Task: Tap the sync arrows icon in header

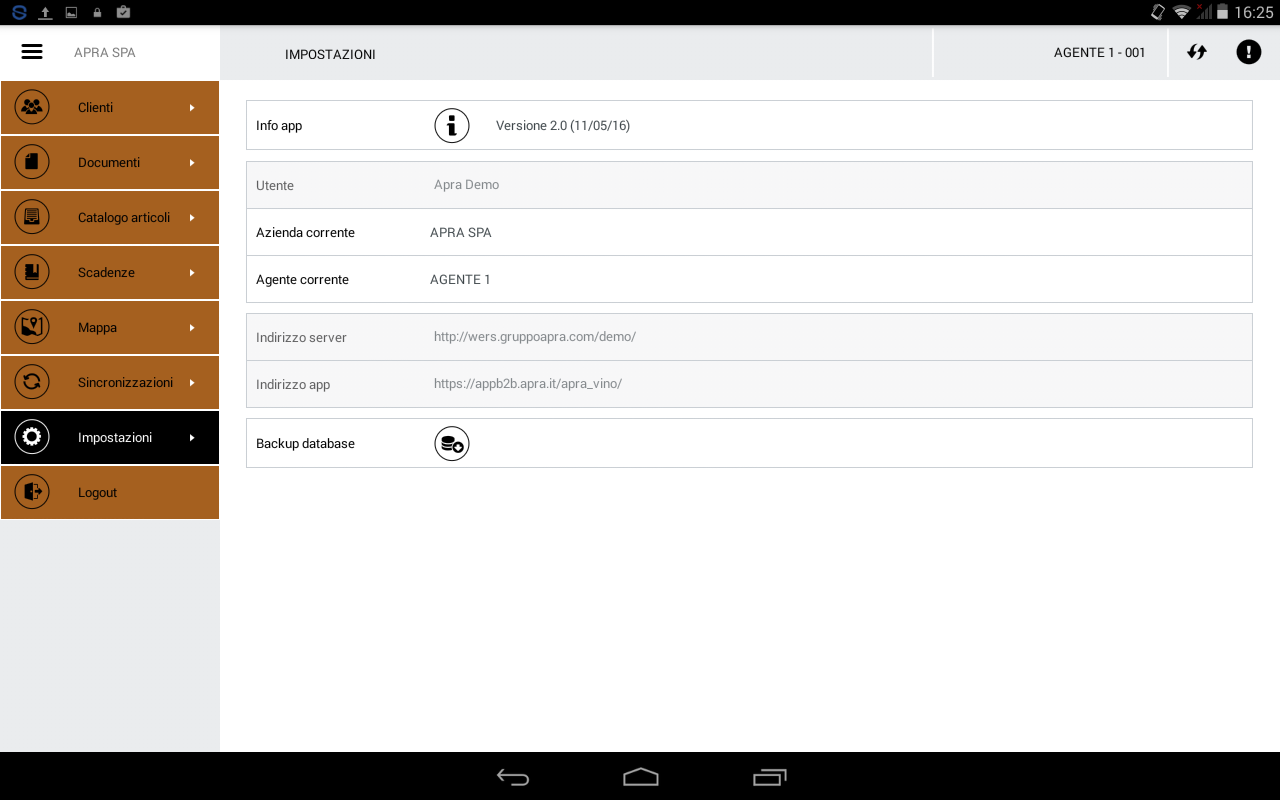Action: 1197,52
